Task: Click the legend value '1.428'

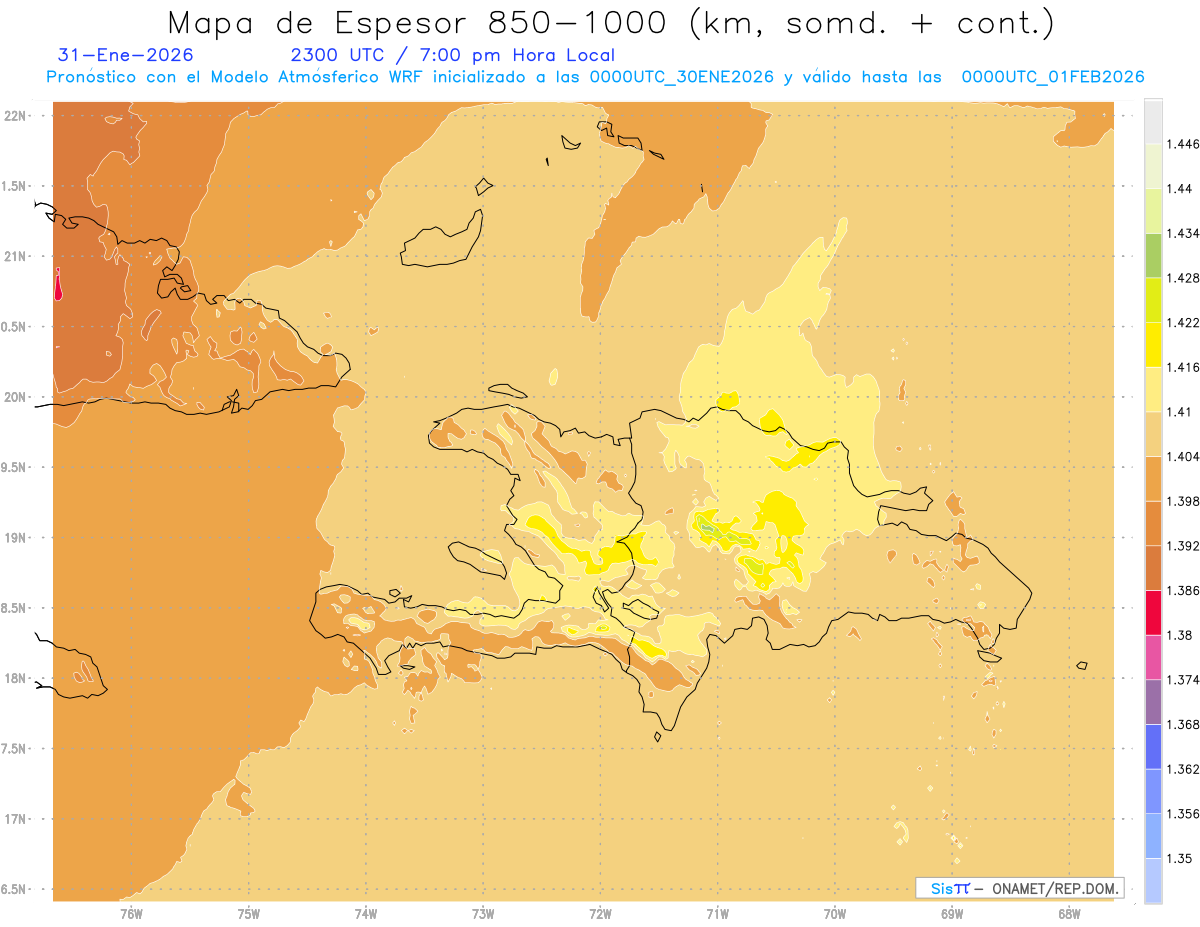Action: pyautogui.click(x=1185, y=278)
